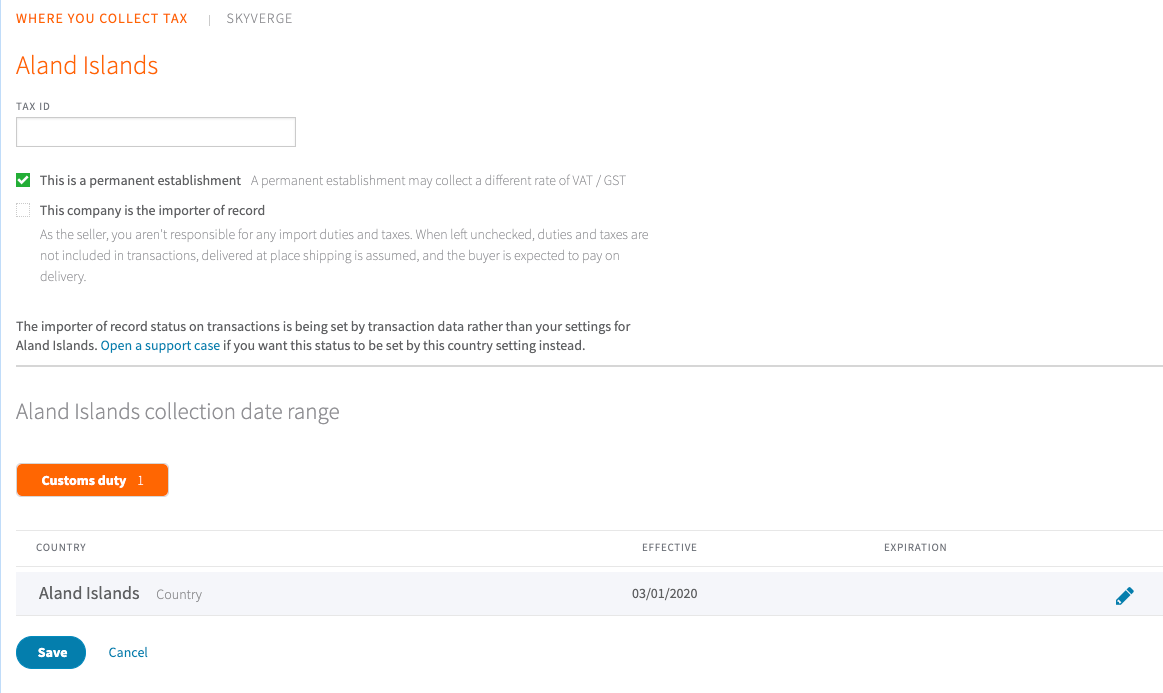Open the SKYVERGE breadcrumb item
This screenshot has width=1163, height=693.
coord(259,18)
